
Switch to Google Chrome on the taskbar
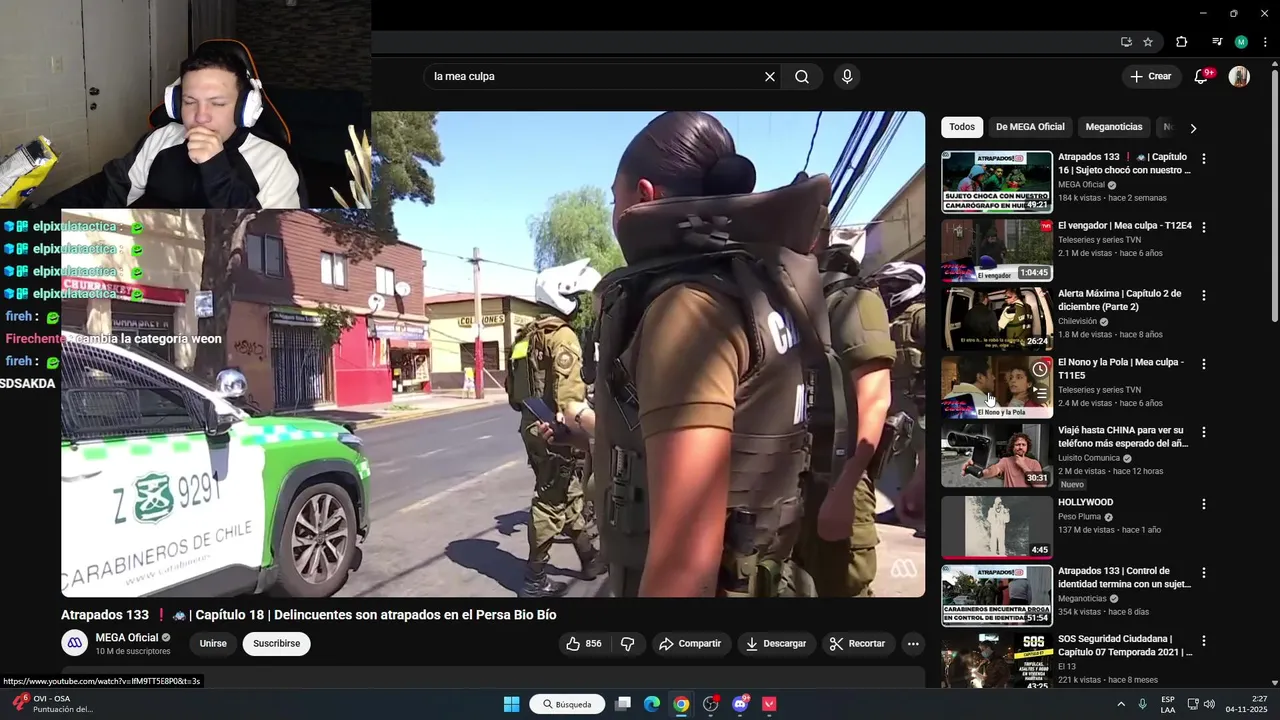click(x=681, y=704)
